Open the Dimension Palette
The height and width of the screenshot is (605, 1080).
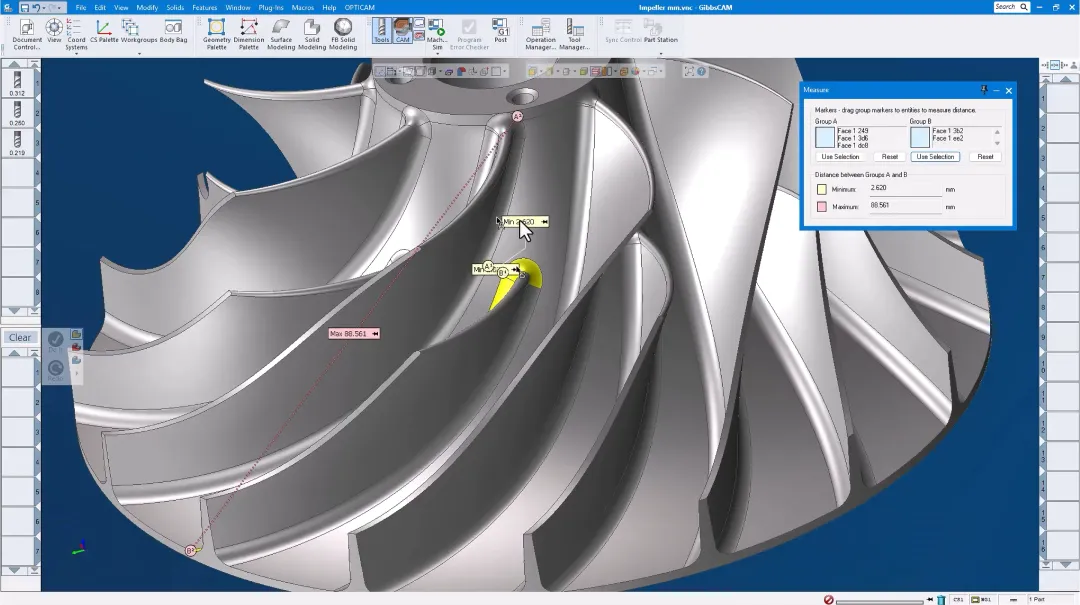(x=249, y=34)
